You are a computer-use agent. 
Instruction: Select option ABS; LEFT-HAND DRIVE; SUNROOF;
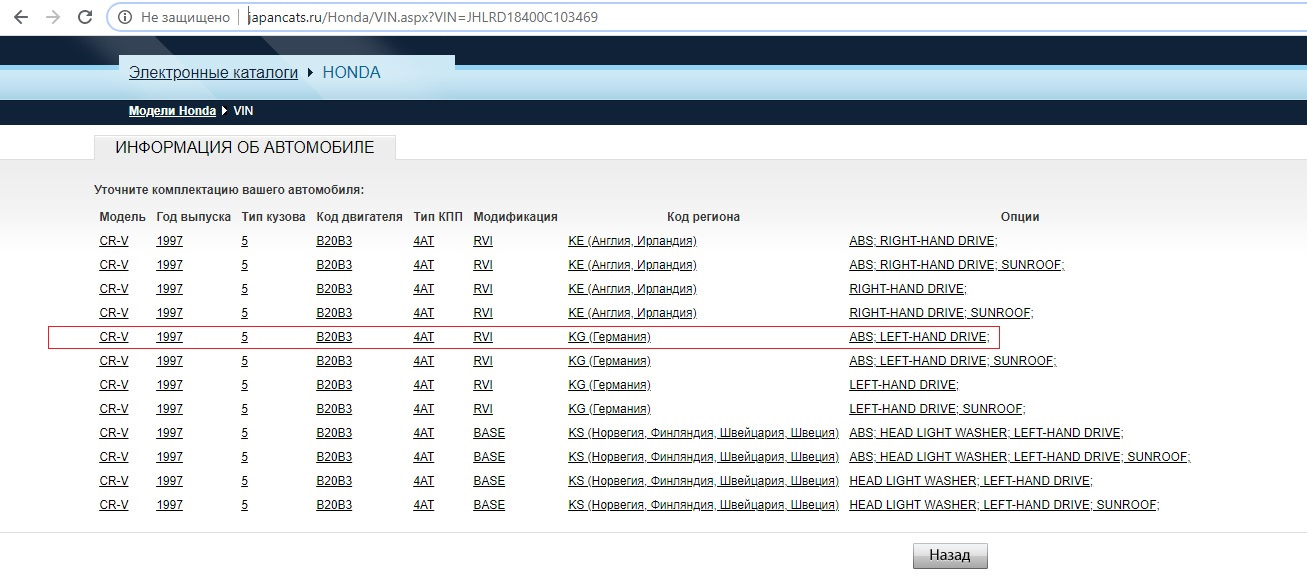pos(953,361)
